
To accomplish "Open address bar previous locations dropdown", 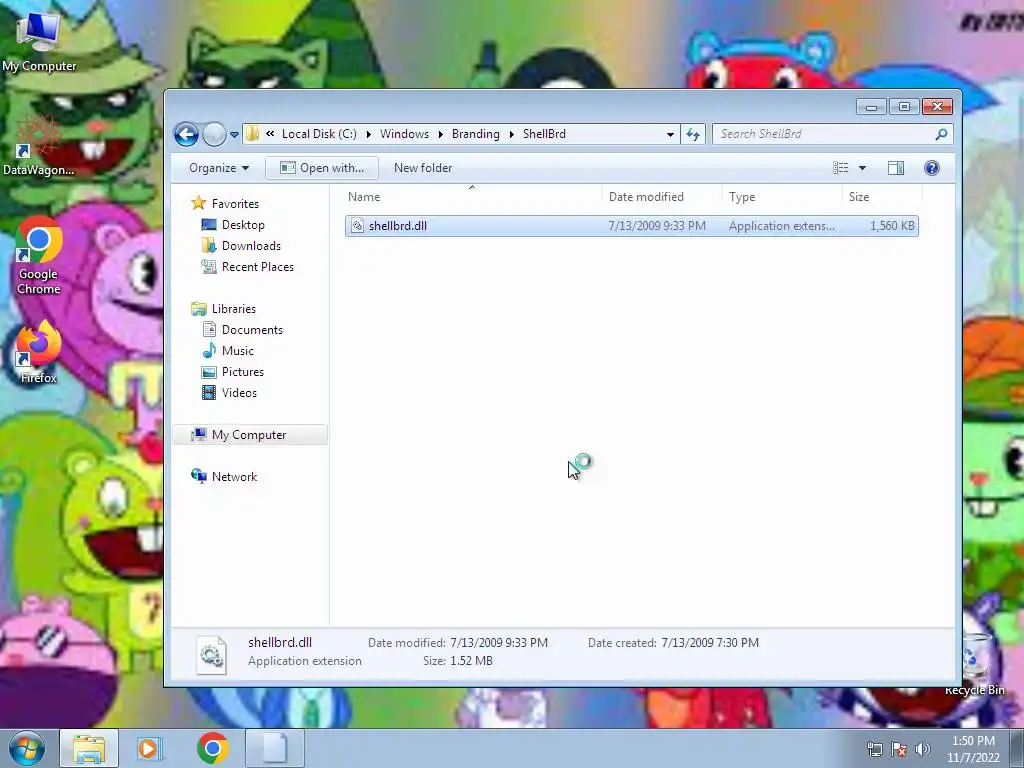I will (670, 135).
